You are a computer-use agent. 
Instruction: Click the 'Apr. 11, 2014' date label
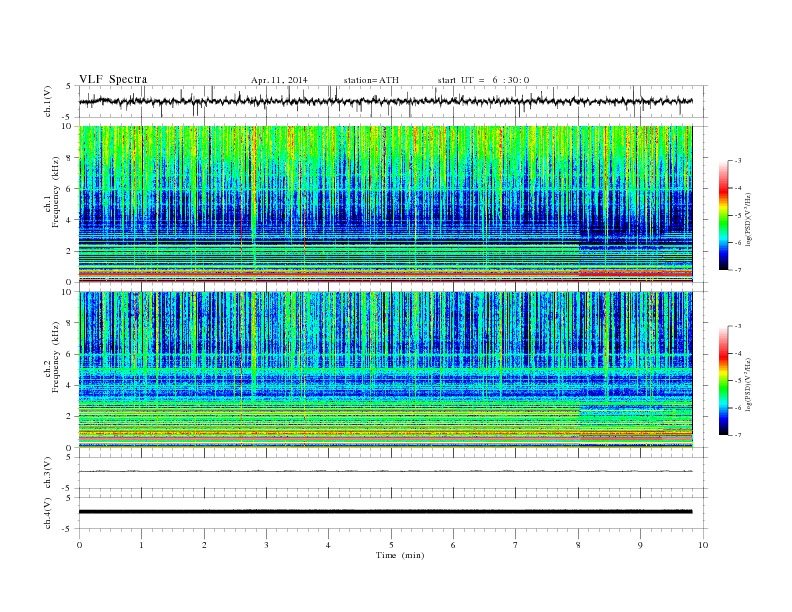pos(279,80)
